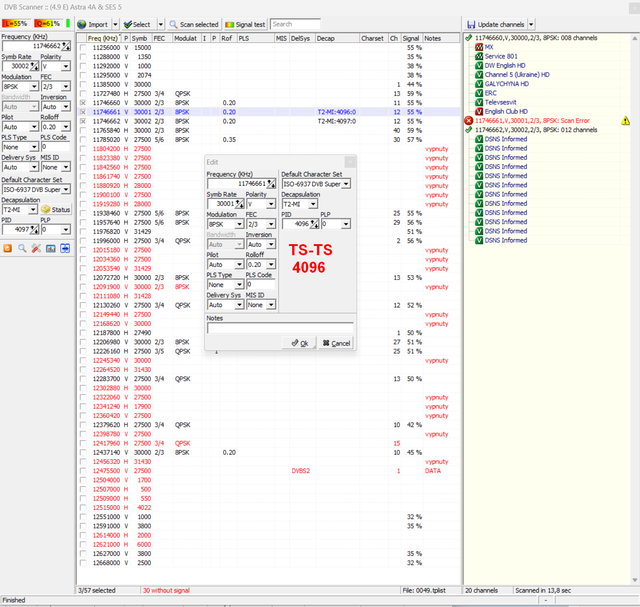Open Modulation dropdown in left panel
Screen dimensions: 640x607
pos(34,87)
